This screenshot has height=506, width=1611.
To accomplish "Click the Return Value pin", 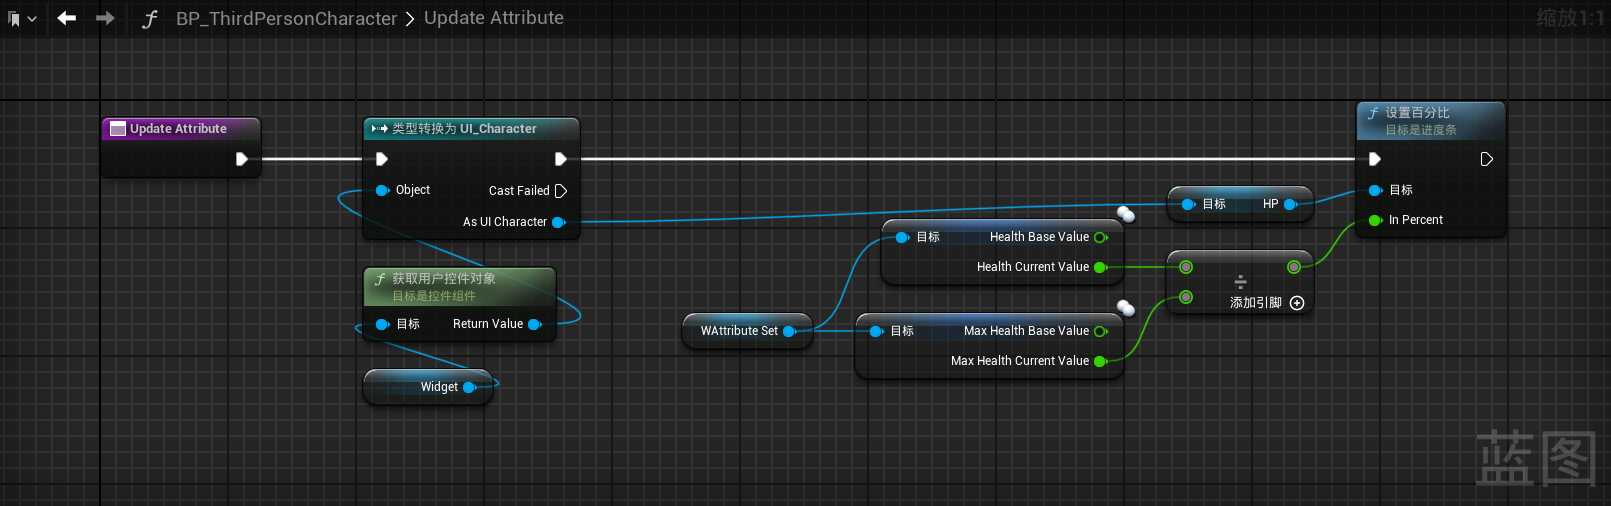I will [x=534, y=324].
